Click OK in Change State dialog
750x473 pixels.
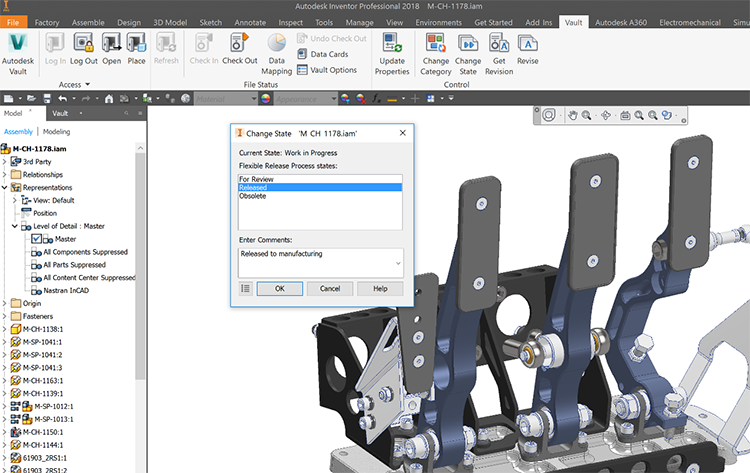click(x=280, y=288)
